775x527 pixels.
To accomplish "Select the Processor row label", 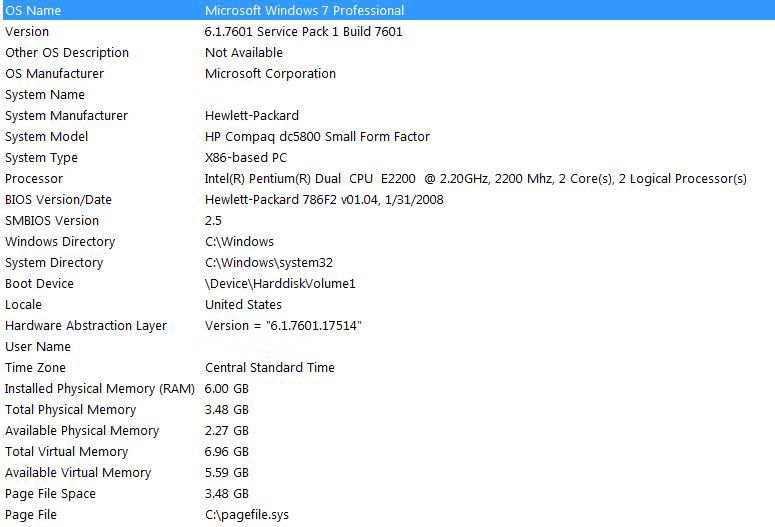I will (x=34, y=178).
